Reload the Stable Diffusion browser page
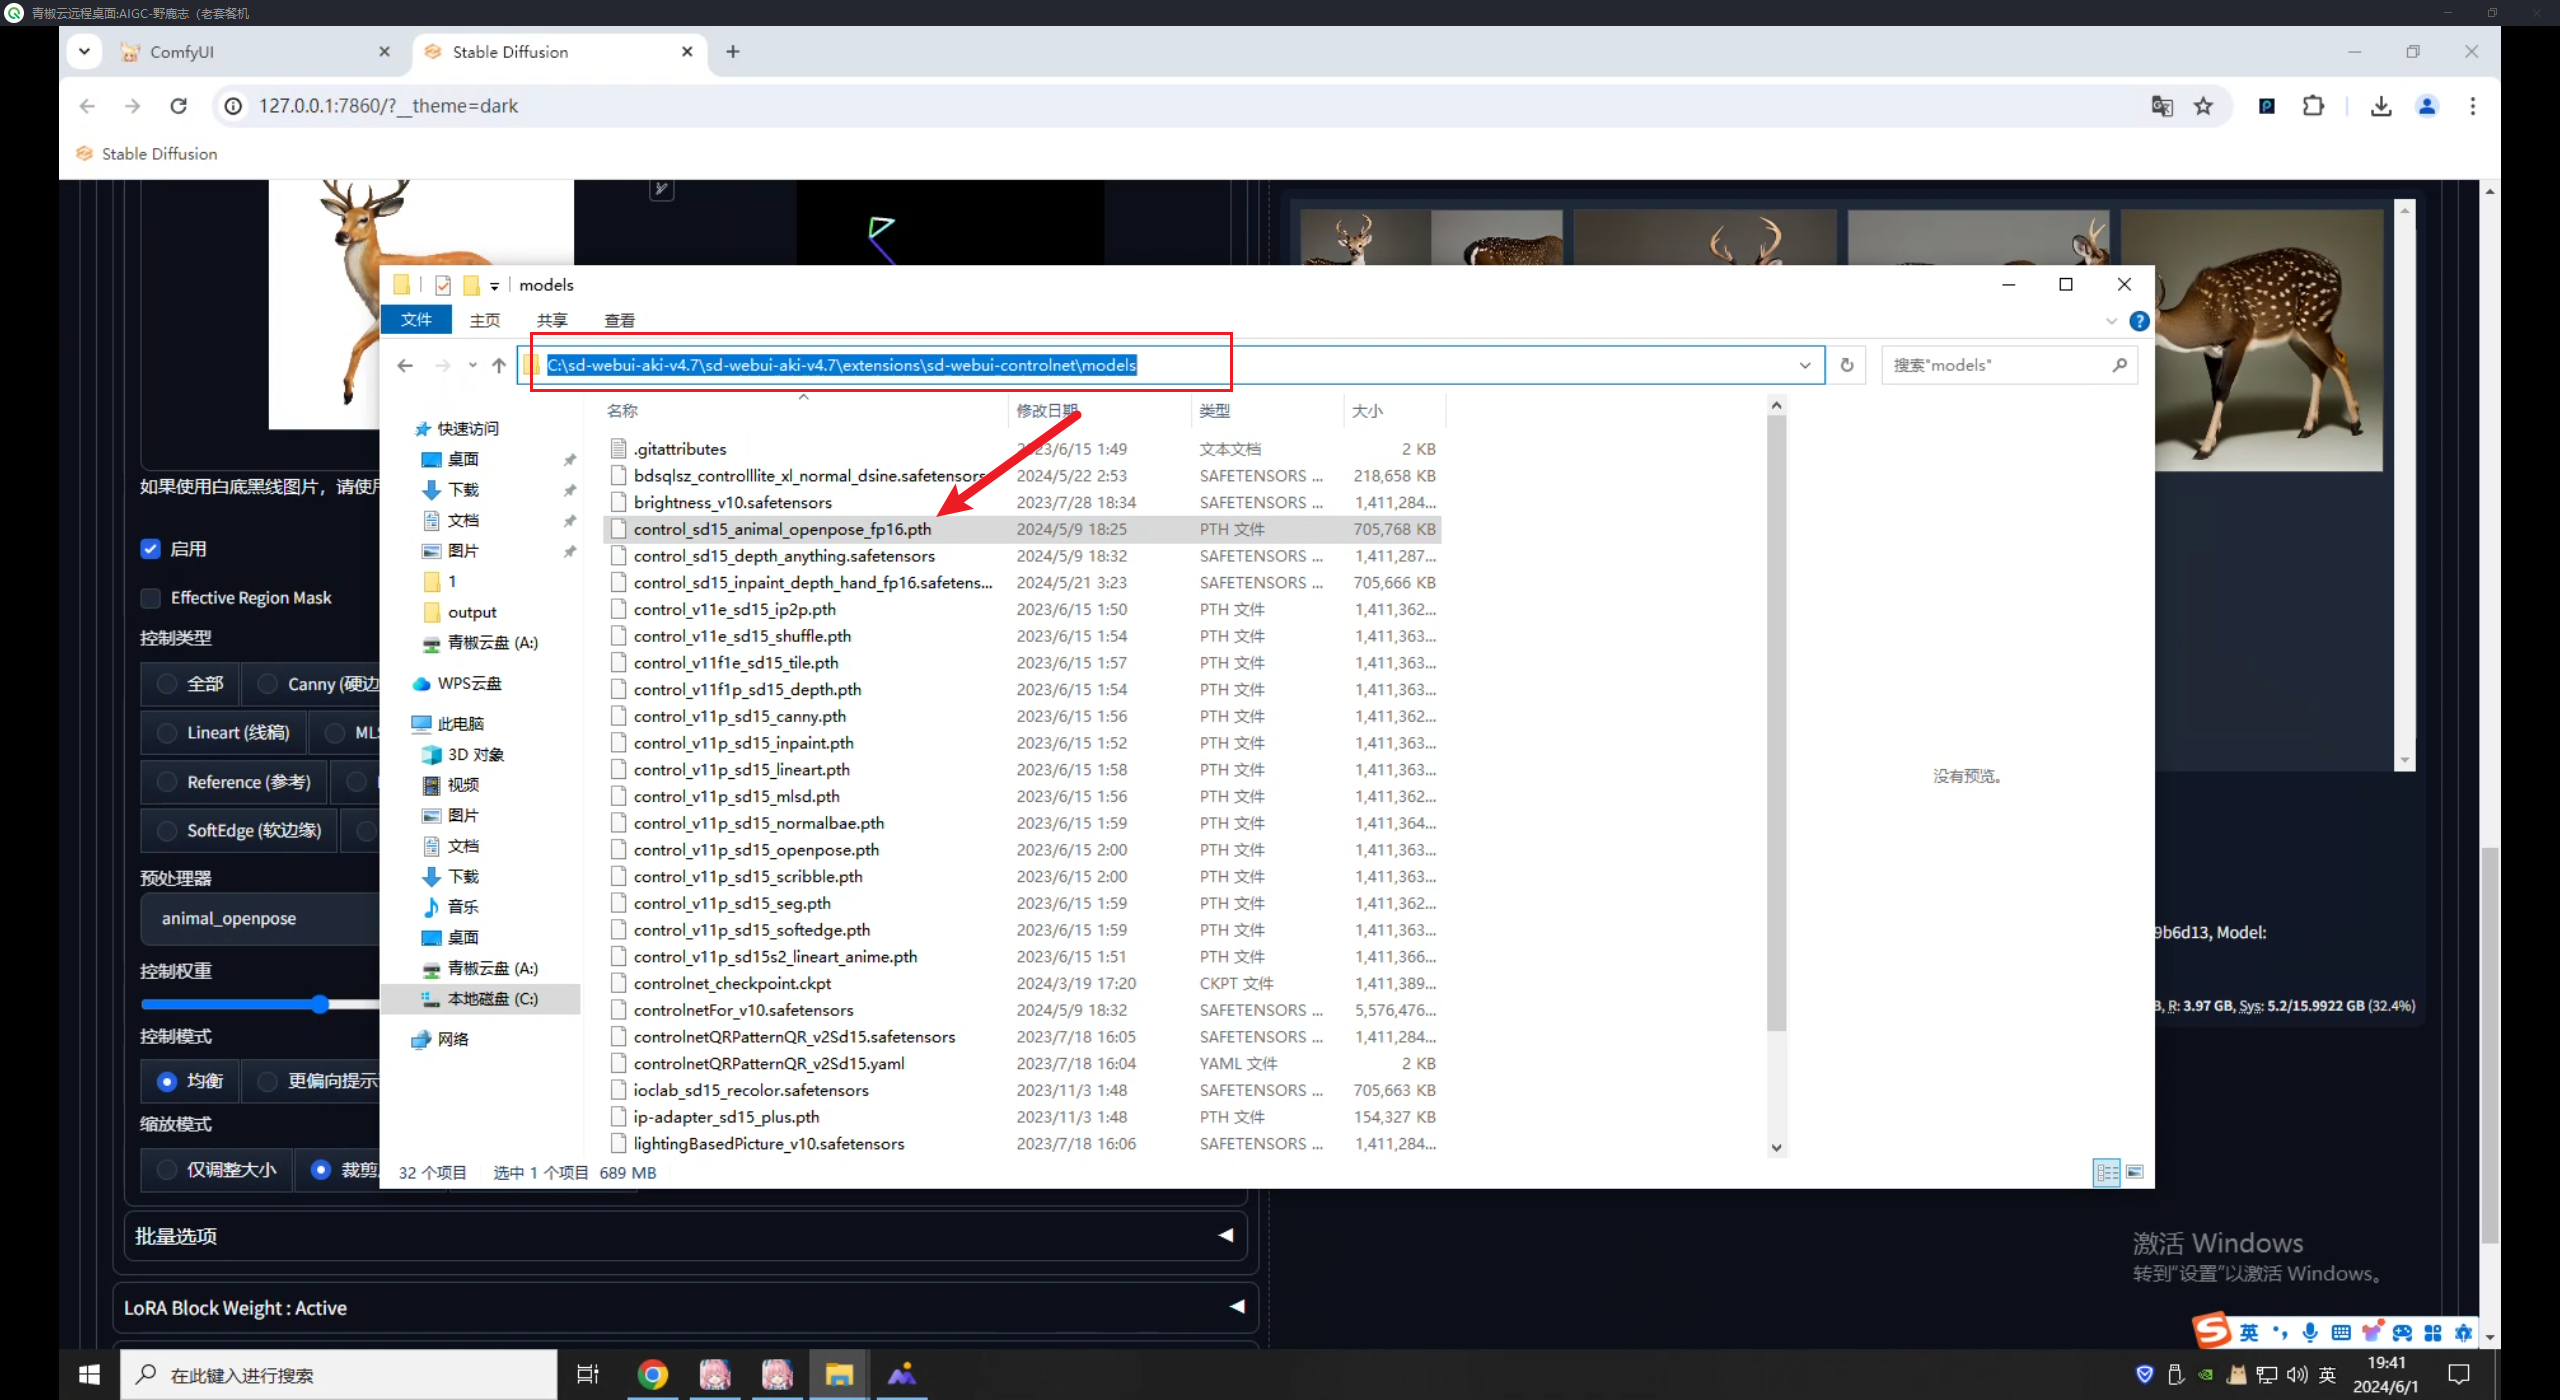Image resolution: width=2560 pixels, height=1400 pixels. coord(179,106)
